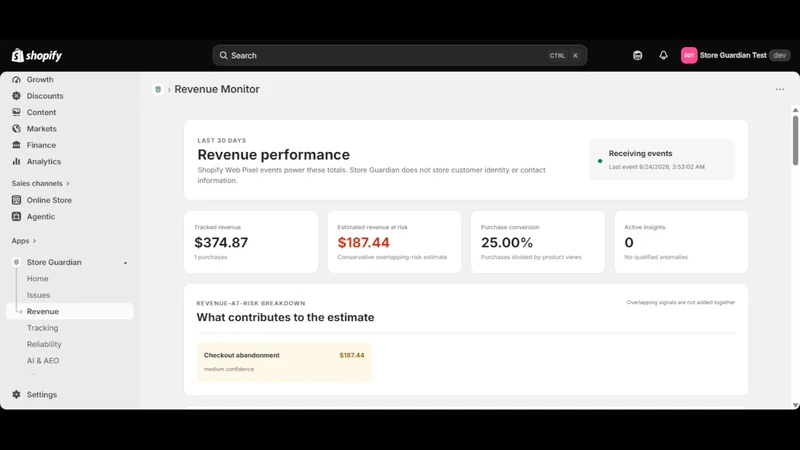Screen dimensions: 800x450
Task: Click the pin dot beside Store Guardian
Action: coord(126,263)
